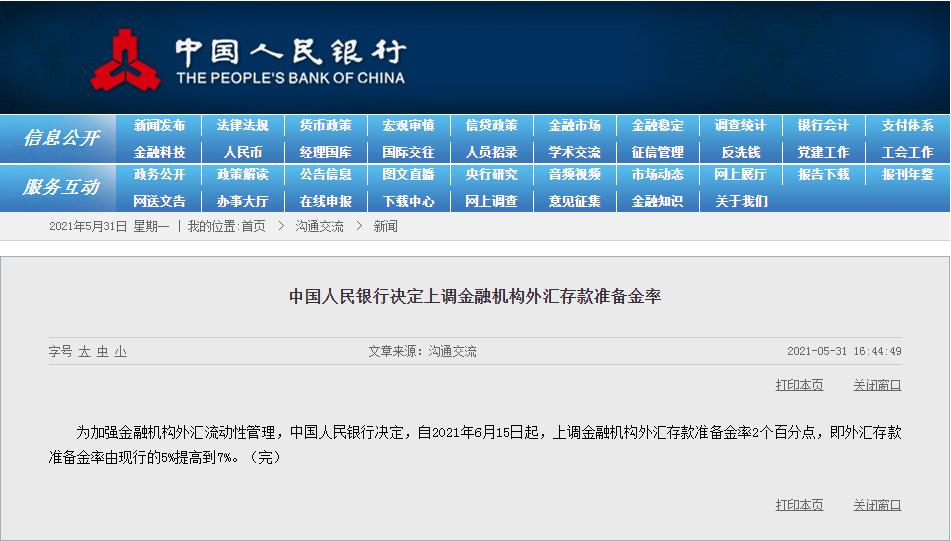Go to 金融稳定 section

click(x=658, y=126)
